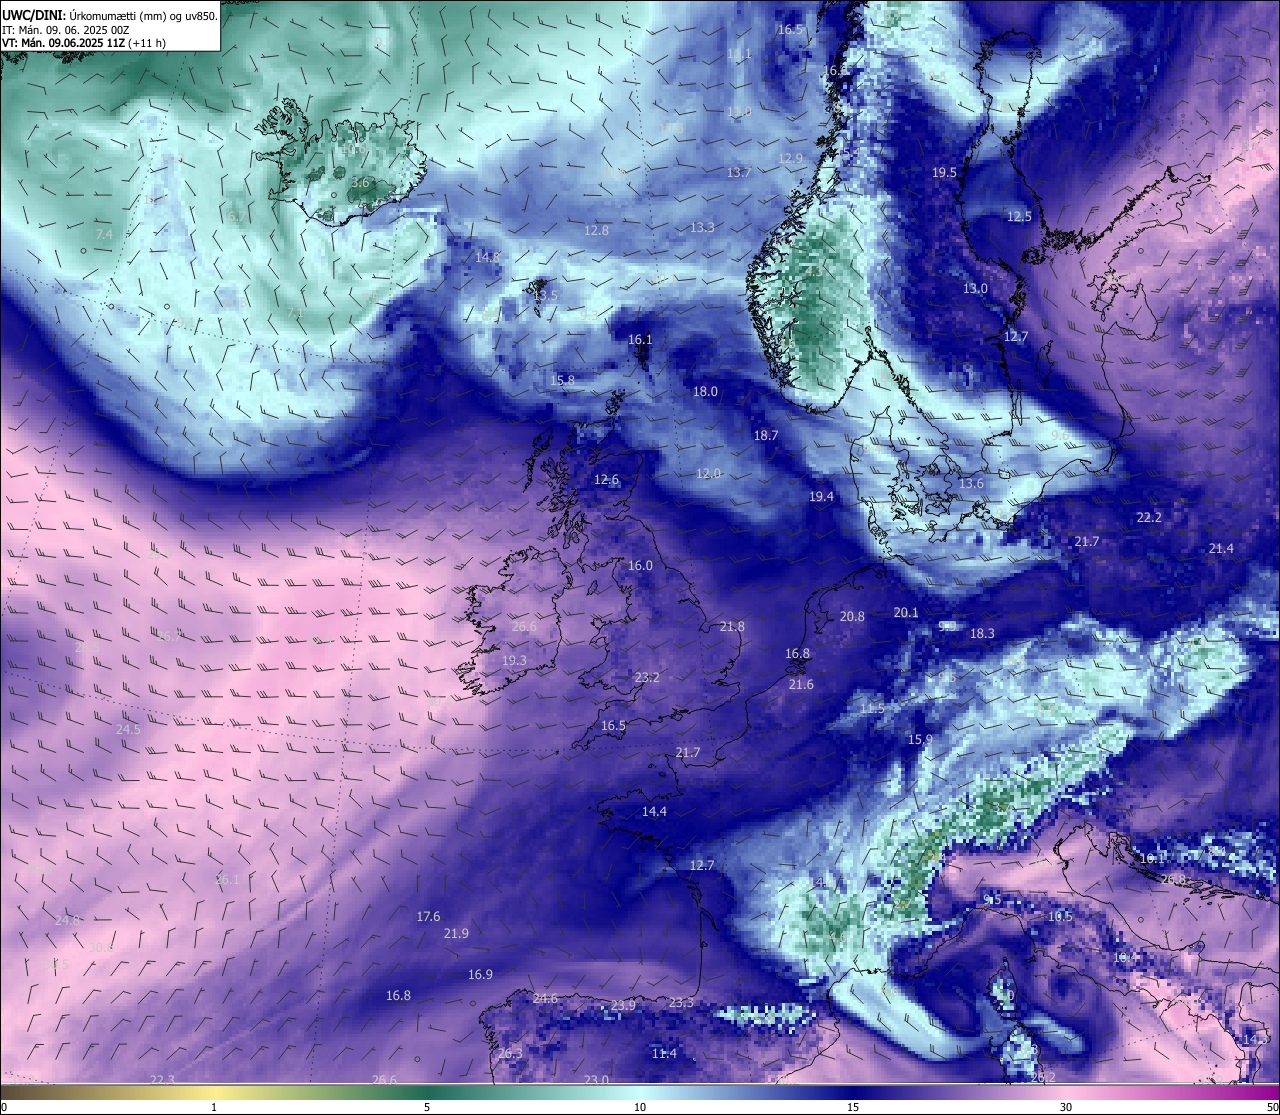Click the 13.6 value over Denmark
The width and height of the screenshot is (1280, 1115).
click(x=971, y=484)
